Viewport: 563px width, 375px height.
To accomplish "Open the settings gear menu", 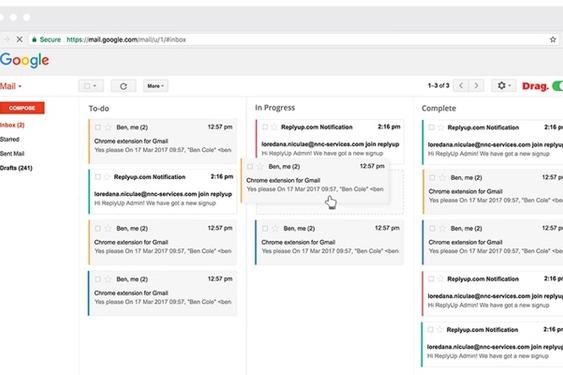I will pos(503,85).
